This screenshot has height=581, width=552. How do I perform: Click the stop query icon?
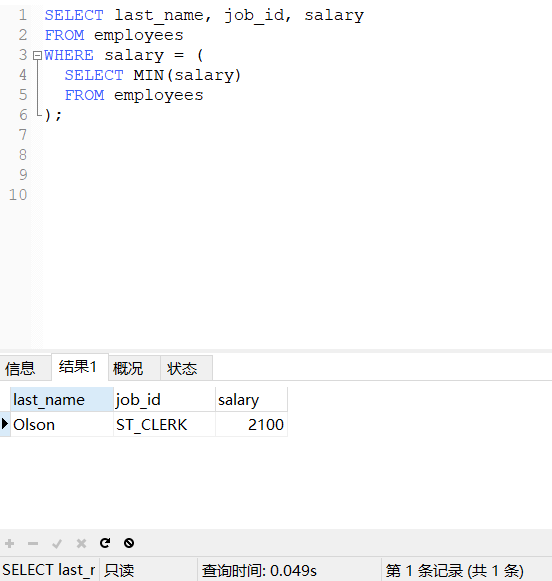[x=129, y=543]
